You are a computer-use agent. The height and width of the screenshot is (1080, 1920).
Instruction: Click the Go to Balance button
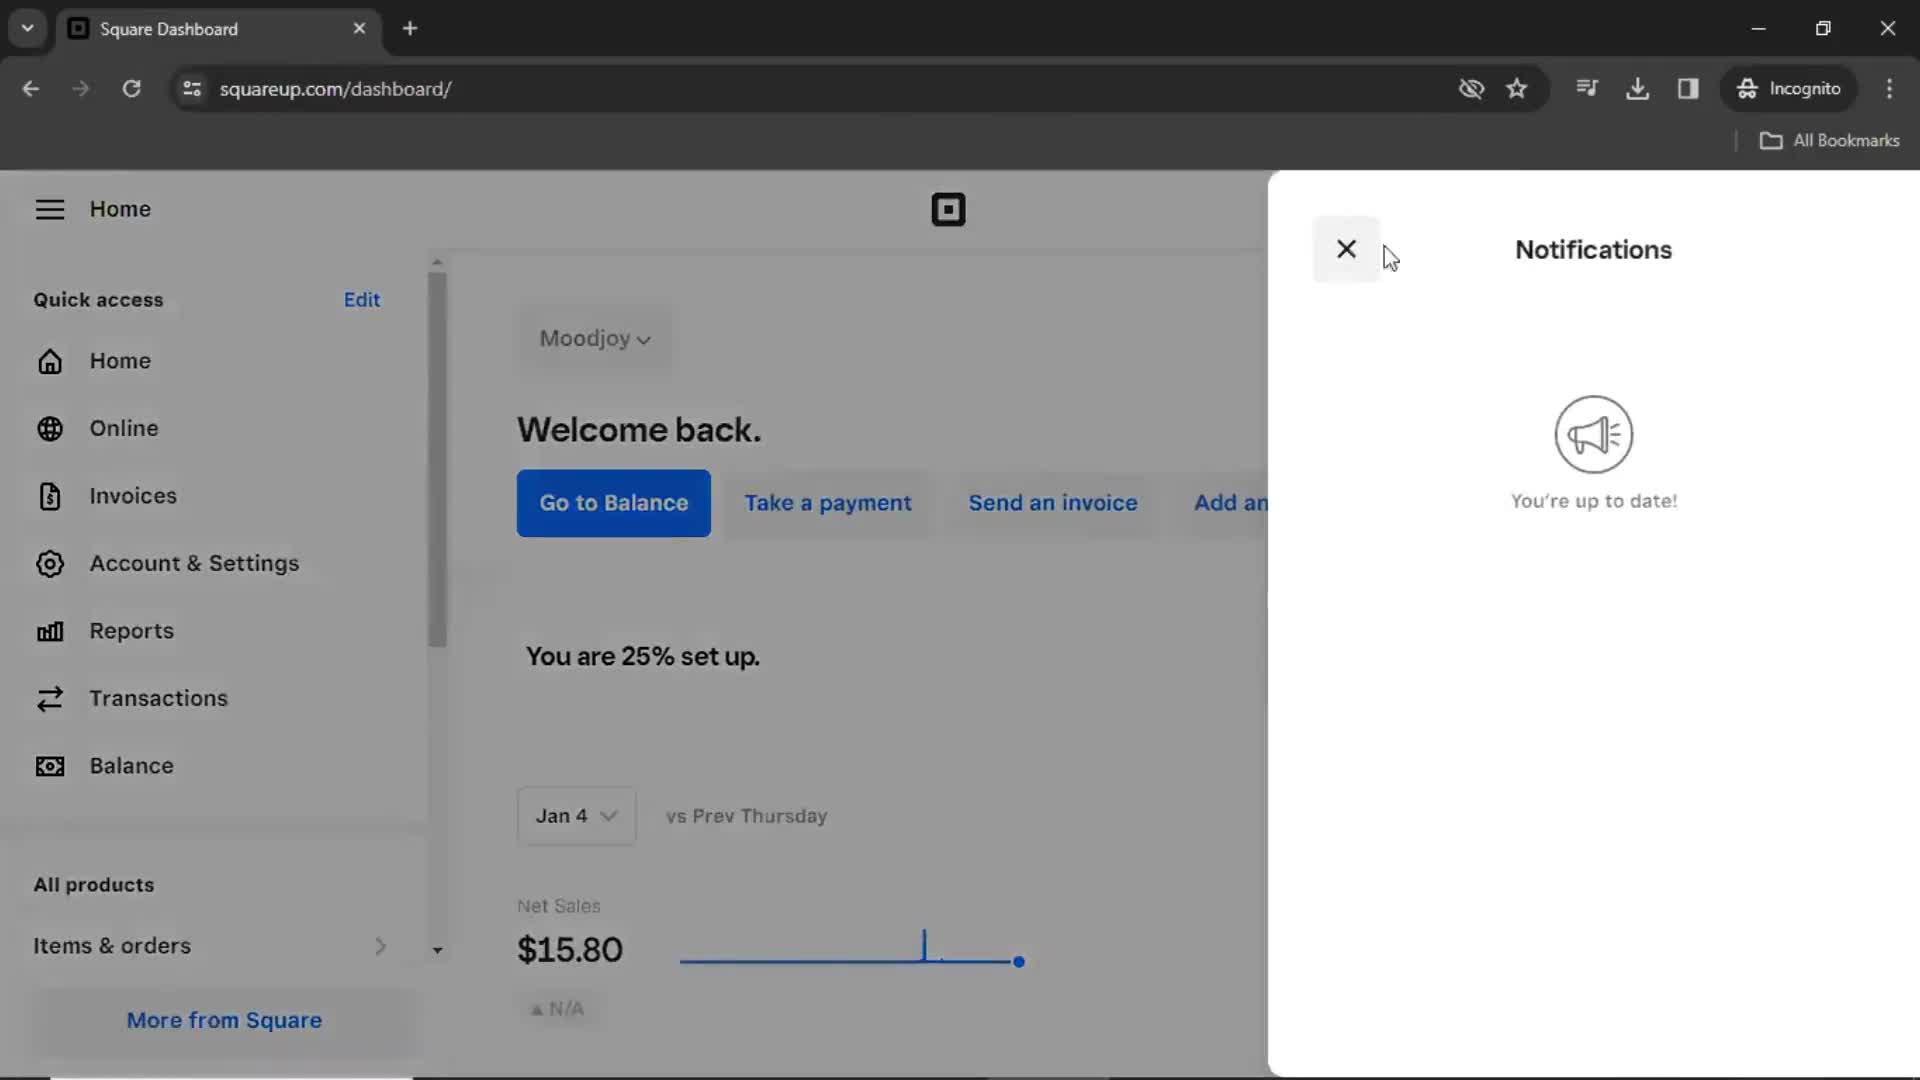[614, 503]
